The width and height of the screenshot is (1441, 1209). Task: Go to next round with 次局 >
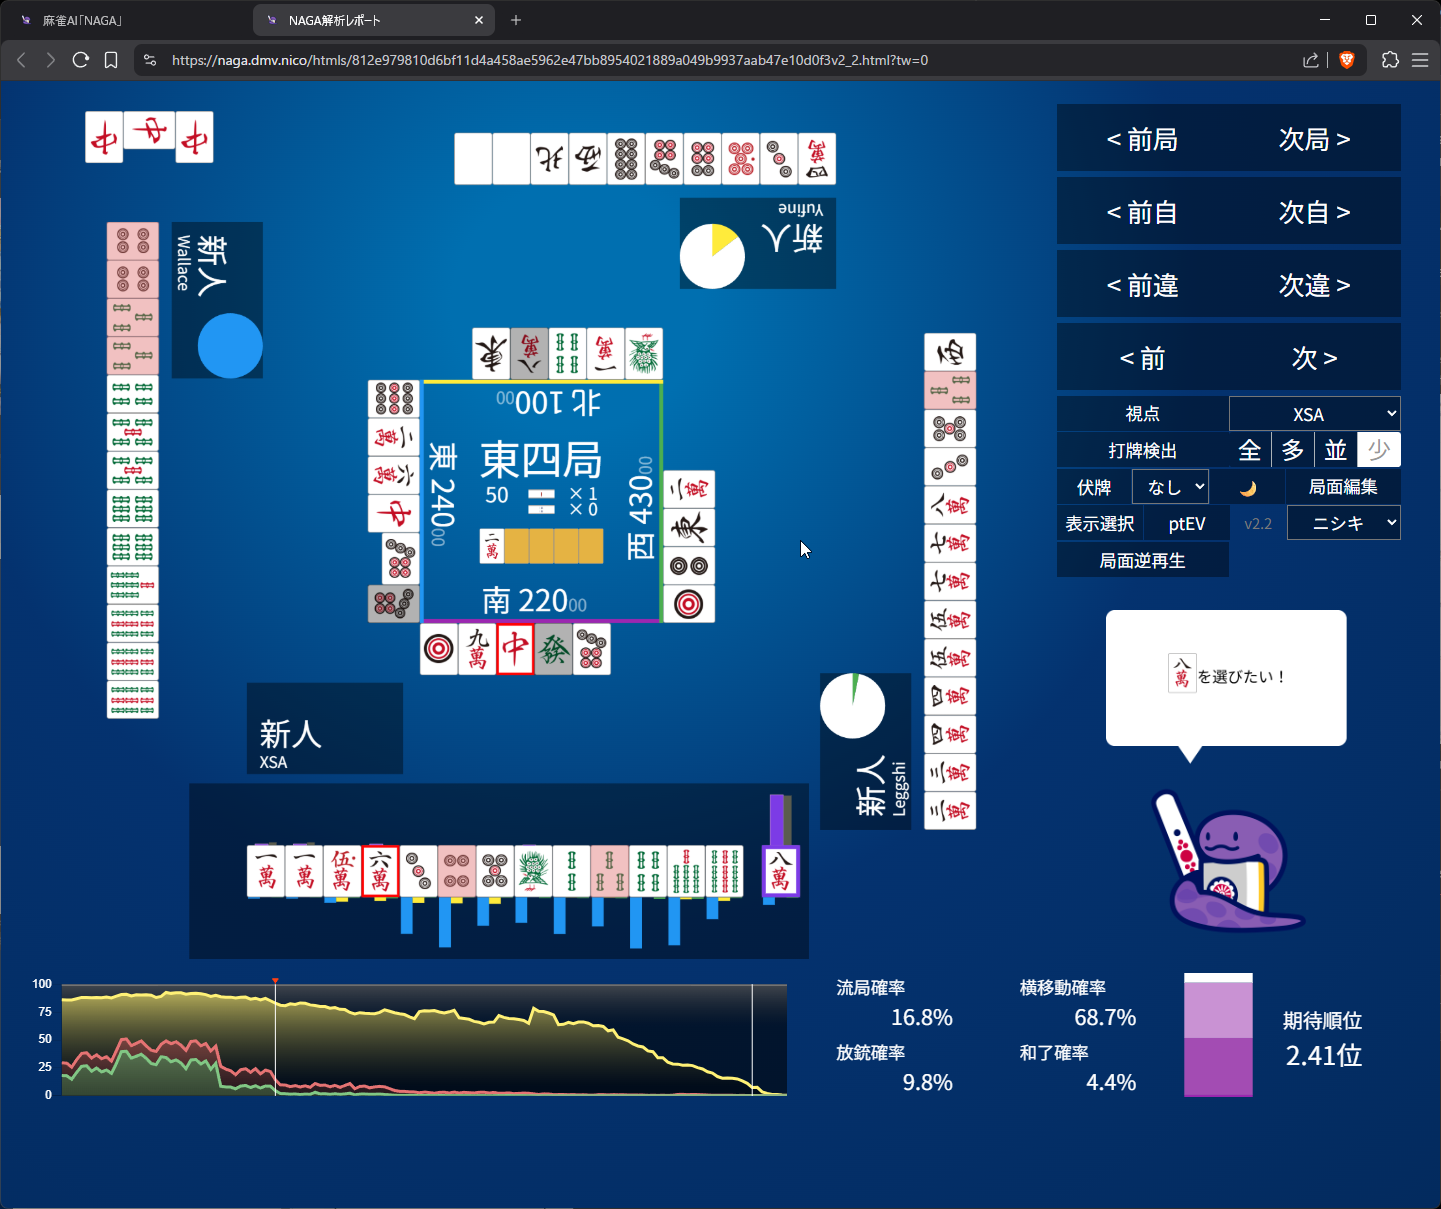click(1314, 140)
